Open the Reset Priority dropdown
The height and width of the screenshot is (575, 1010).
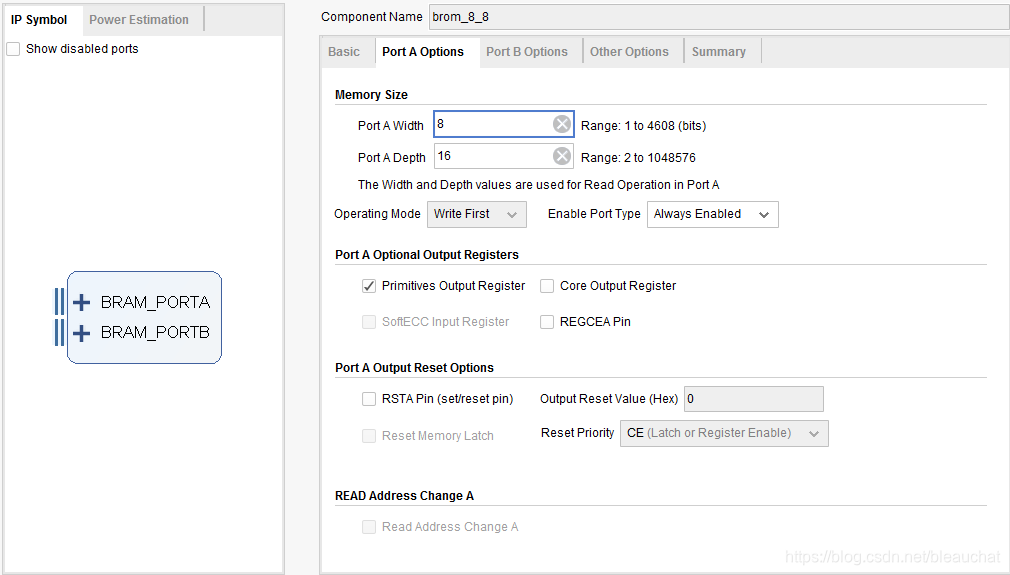tap(724, 433)
